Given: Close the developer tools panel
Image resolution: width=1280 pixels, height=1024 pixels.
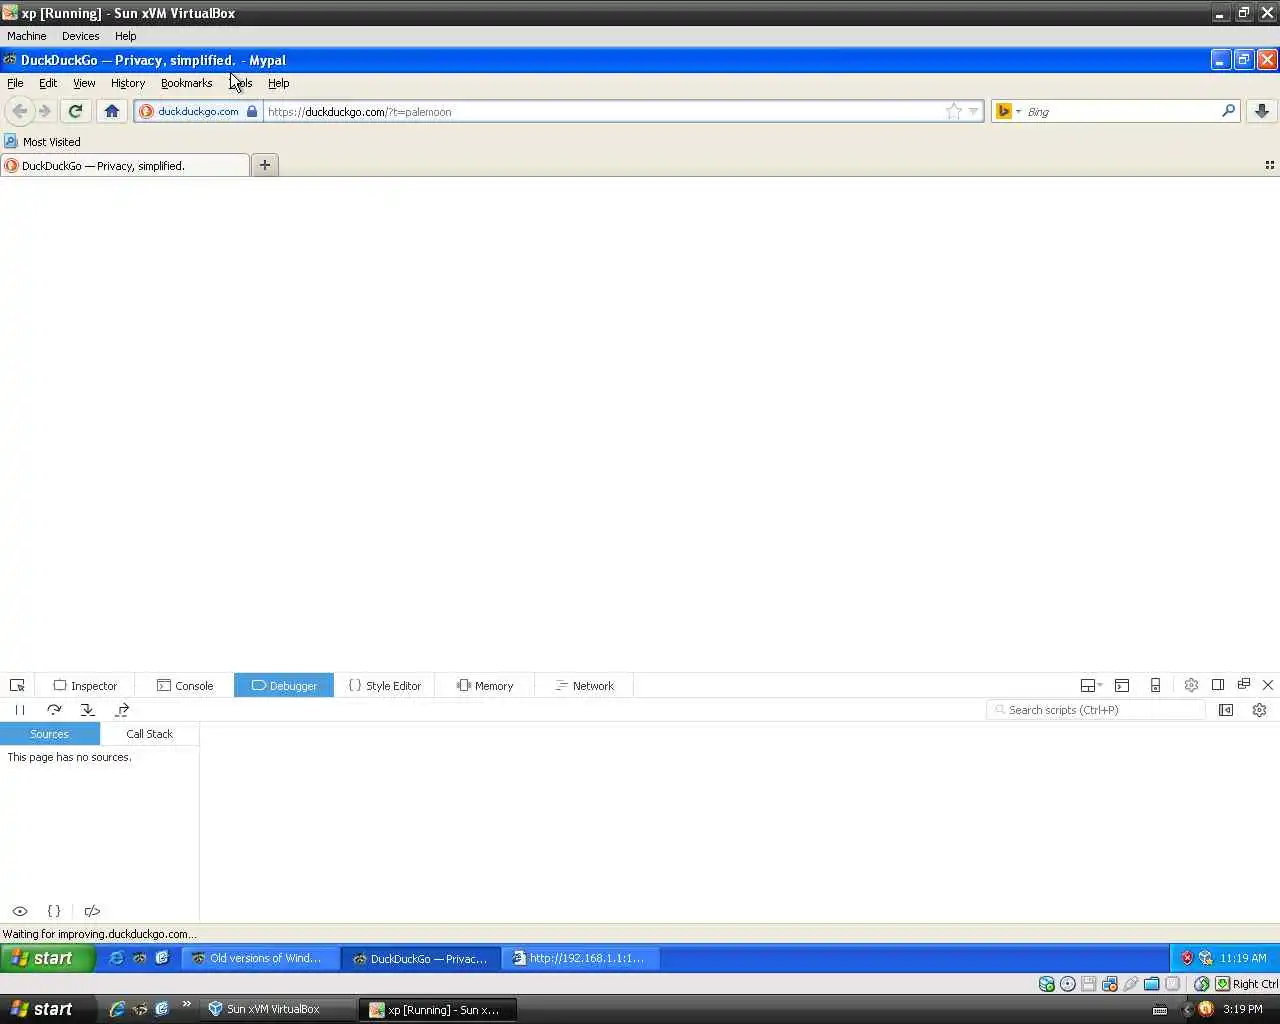Looking at the screenshot, I should point(1268,685).
